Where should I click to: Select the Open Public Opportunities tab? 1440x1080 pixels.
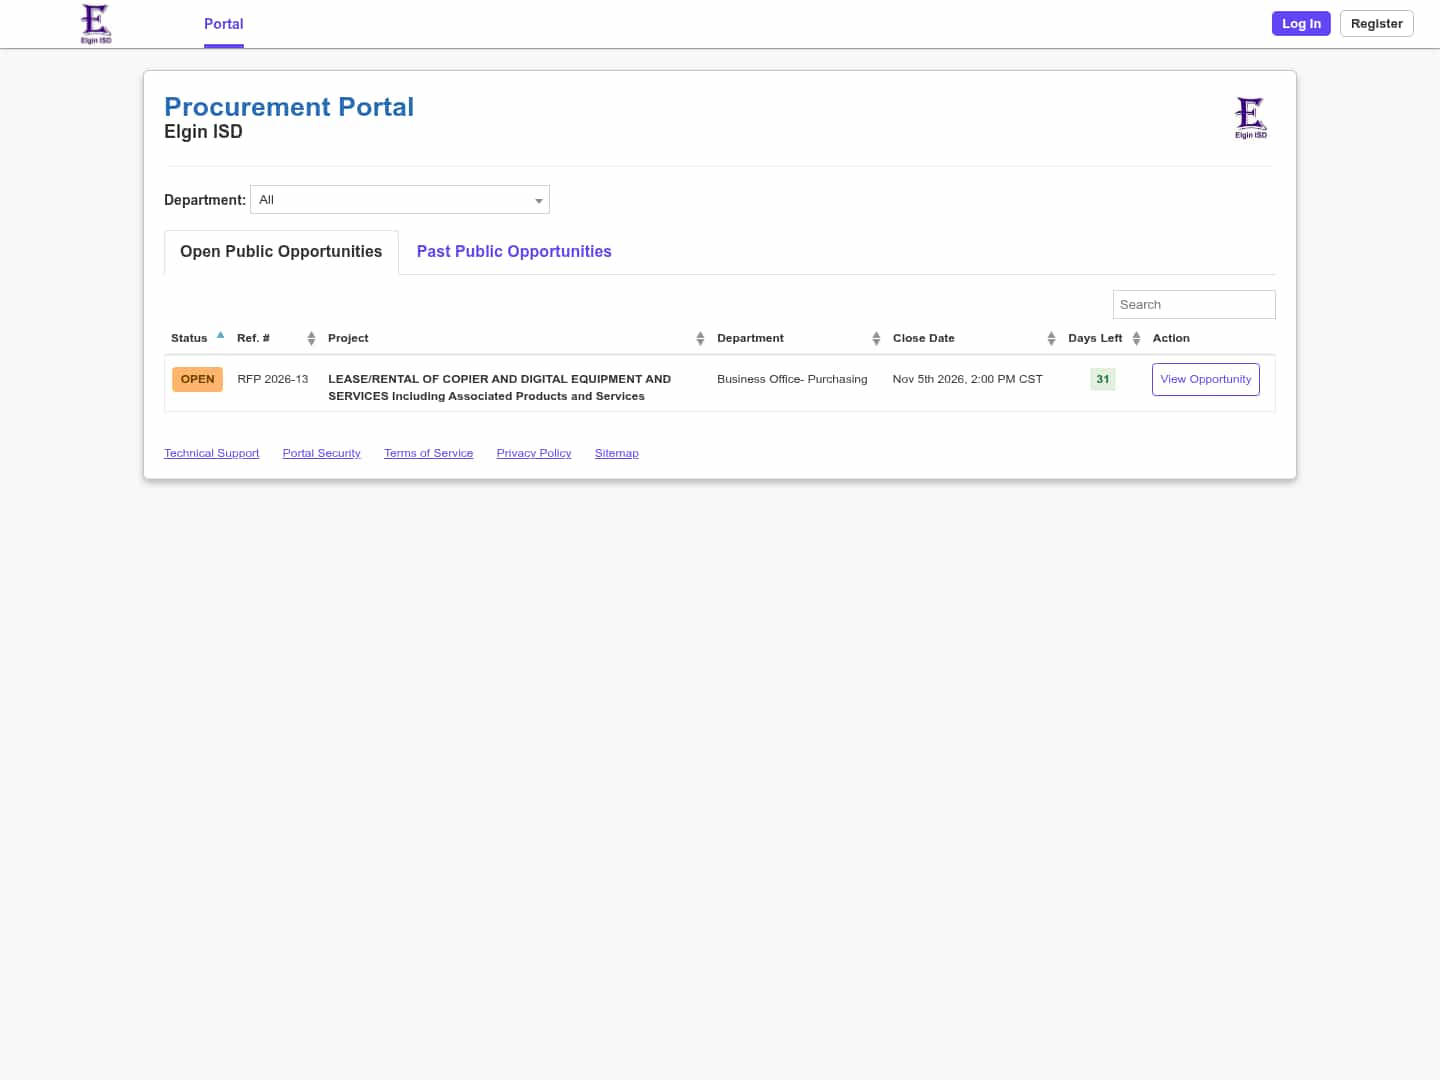[281, 252]
